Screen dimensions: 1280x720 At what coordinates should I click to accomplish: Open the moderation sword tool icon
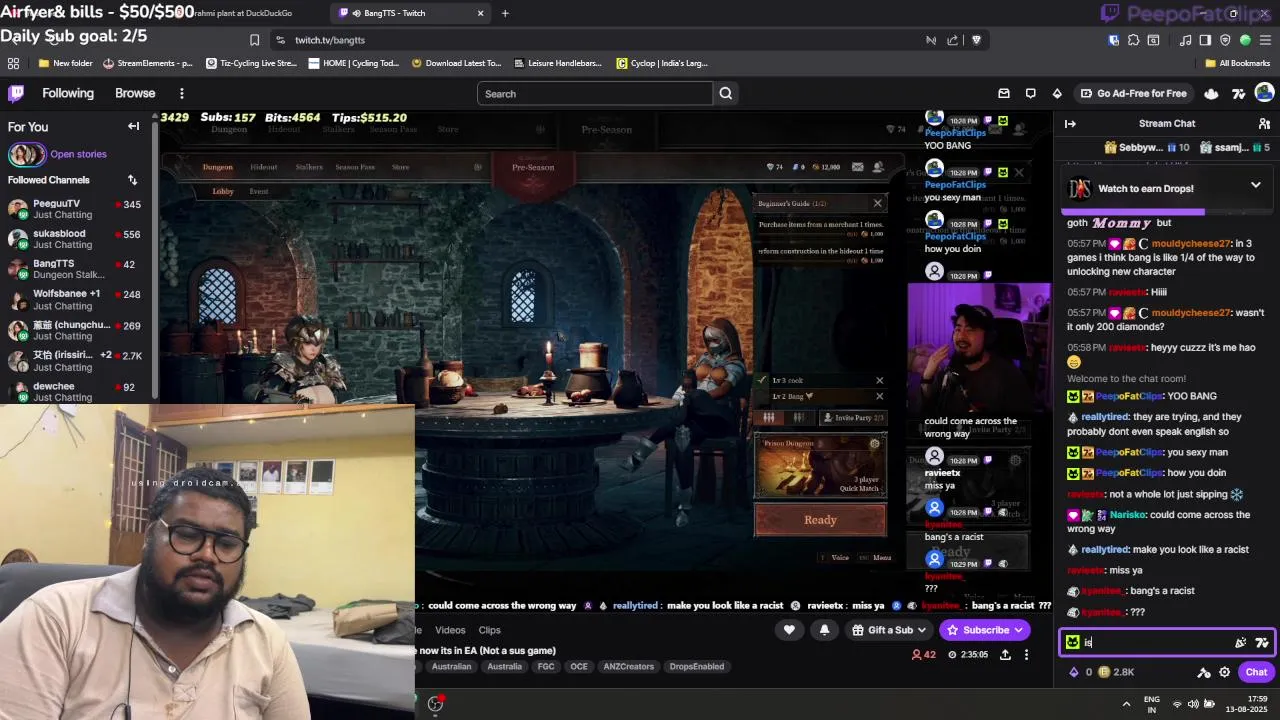(x=1204, y=672)
